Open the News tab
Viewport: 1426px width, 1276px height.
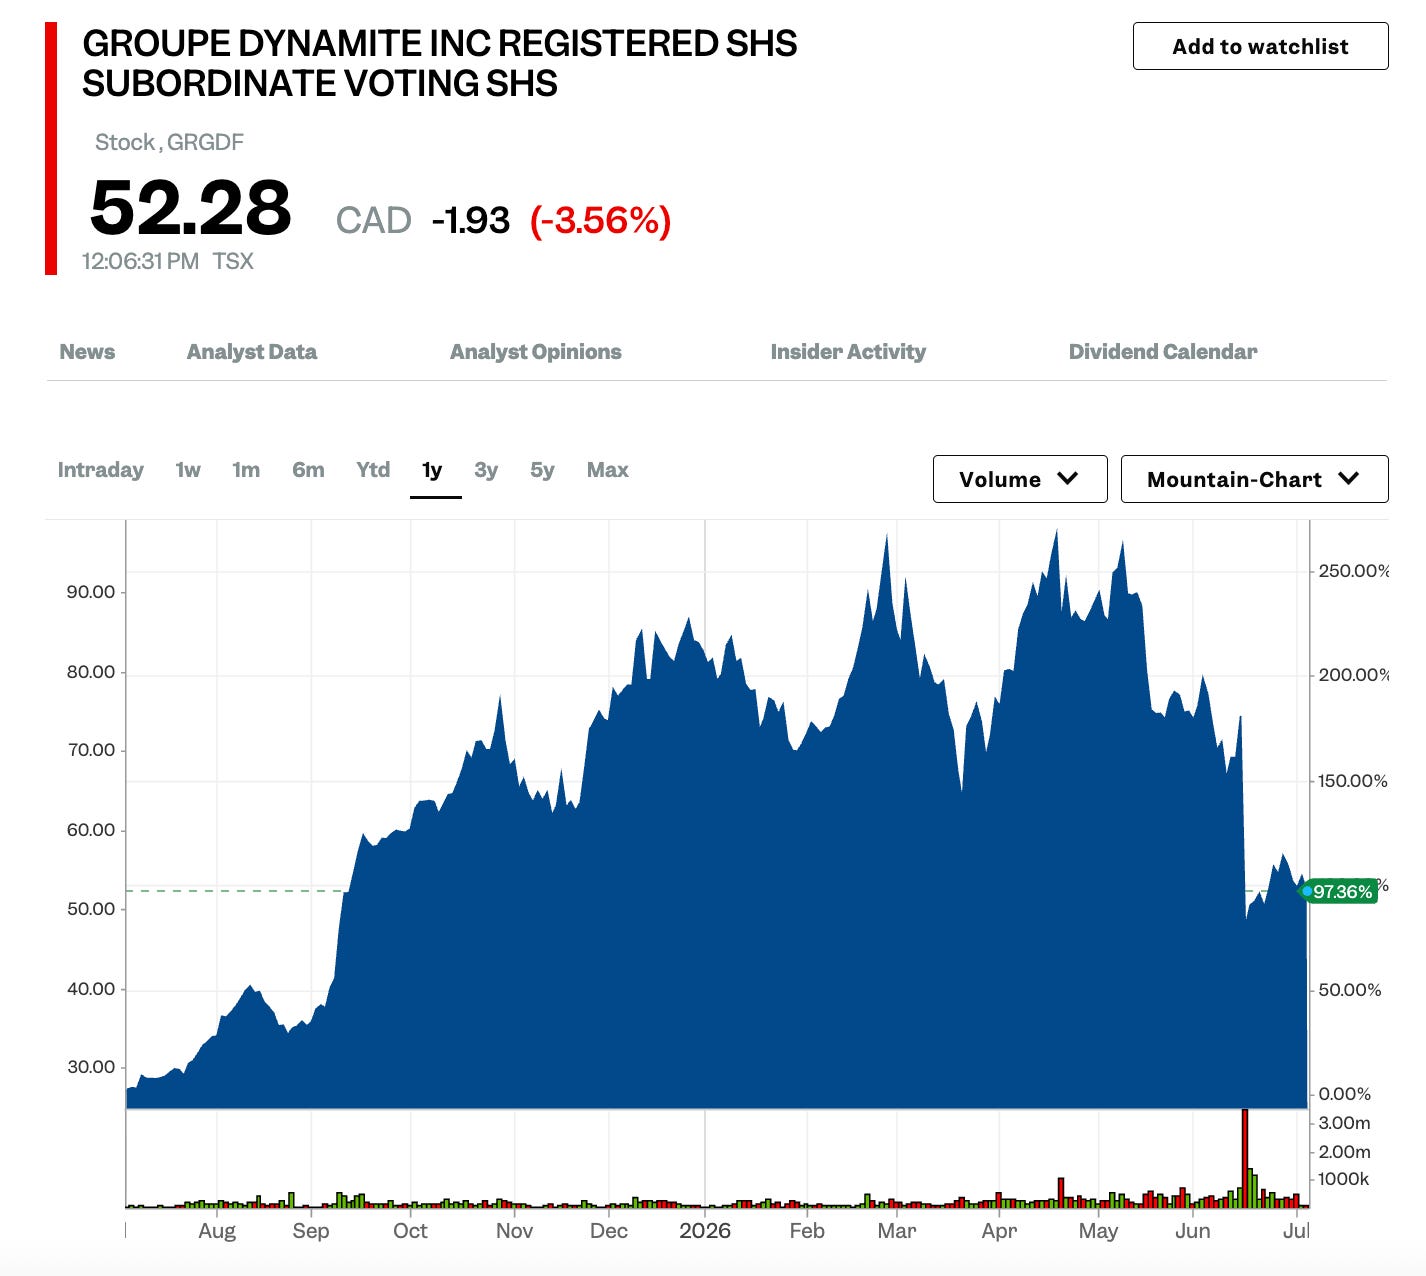tap(87, 352)
